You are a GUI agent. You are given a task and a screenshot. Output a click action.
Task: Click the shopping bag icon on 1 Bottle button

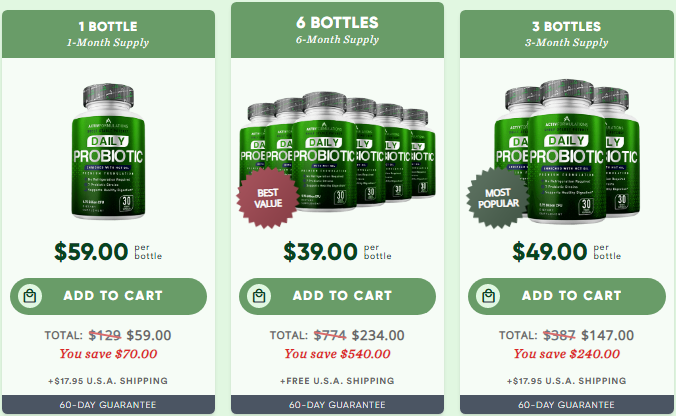tap(30, 296)
